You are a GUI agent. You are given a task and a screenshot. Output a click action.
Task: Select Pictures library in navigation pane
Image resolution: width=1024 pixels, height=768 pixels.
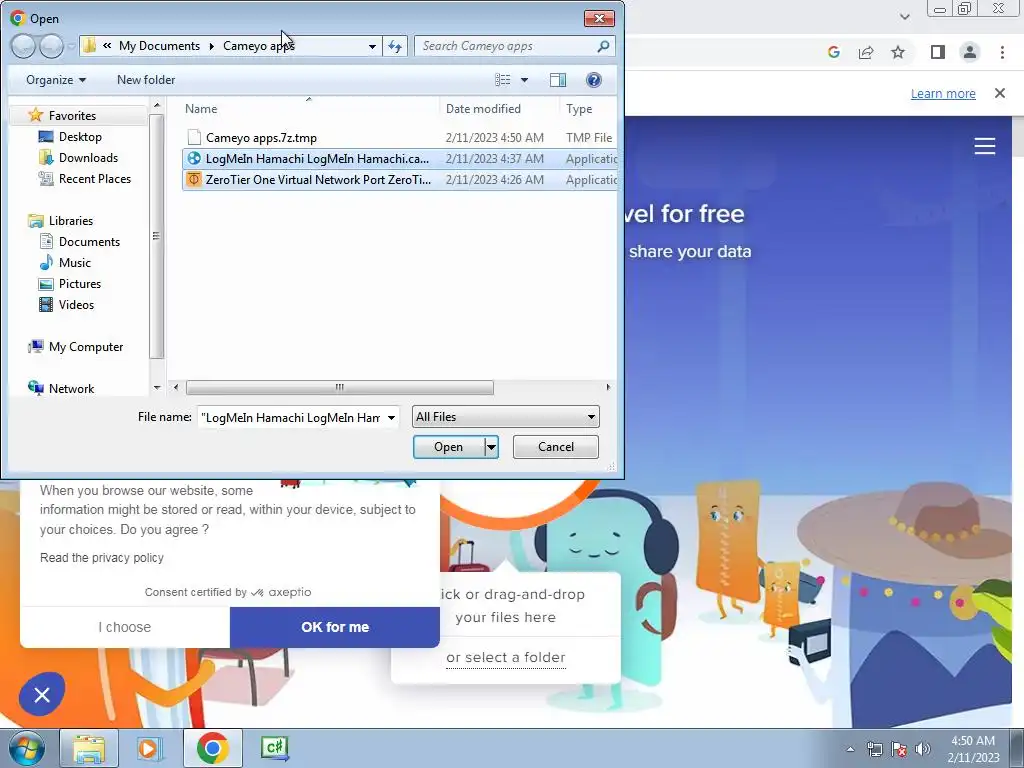80,284
